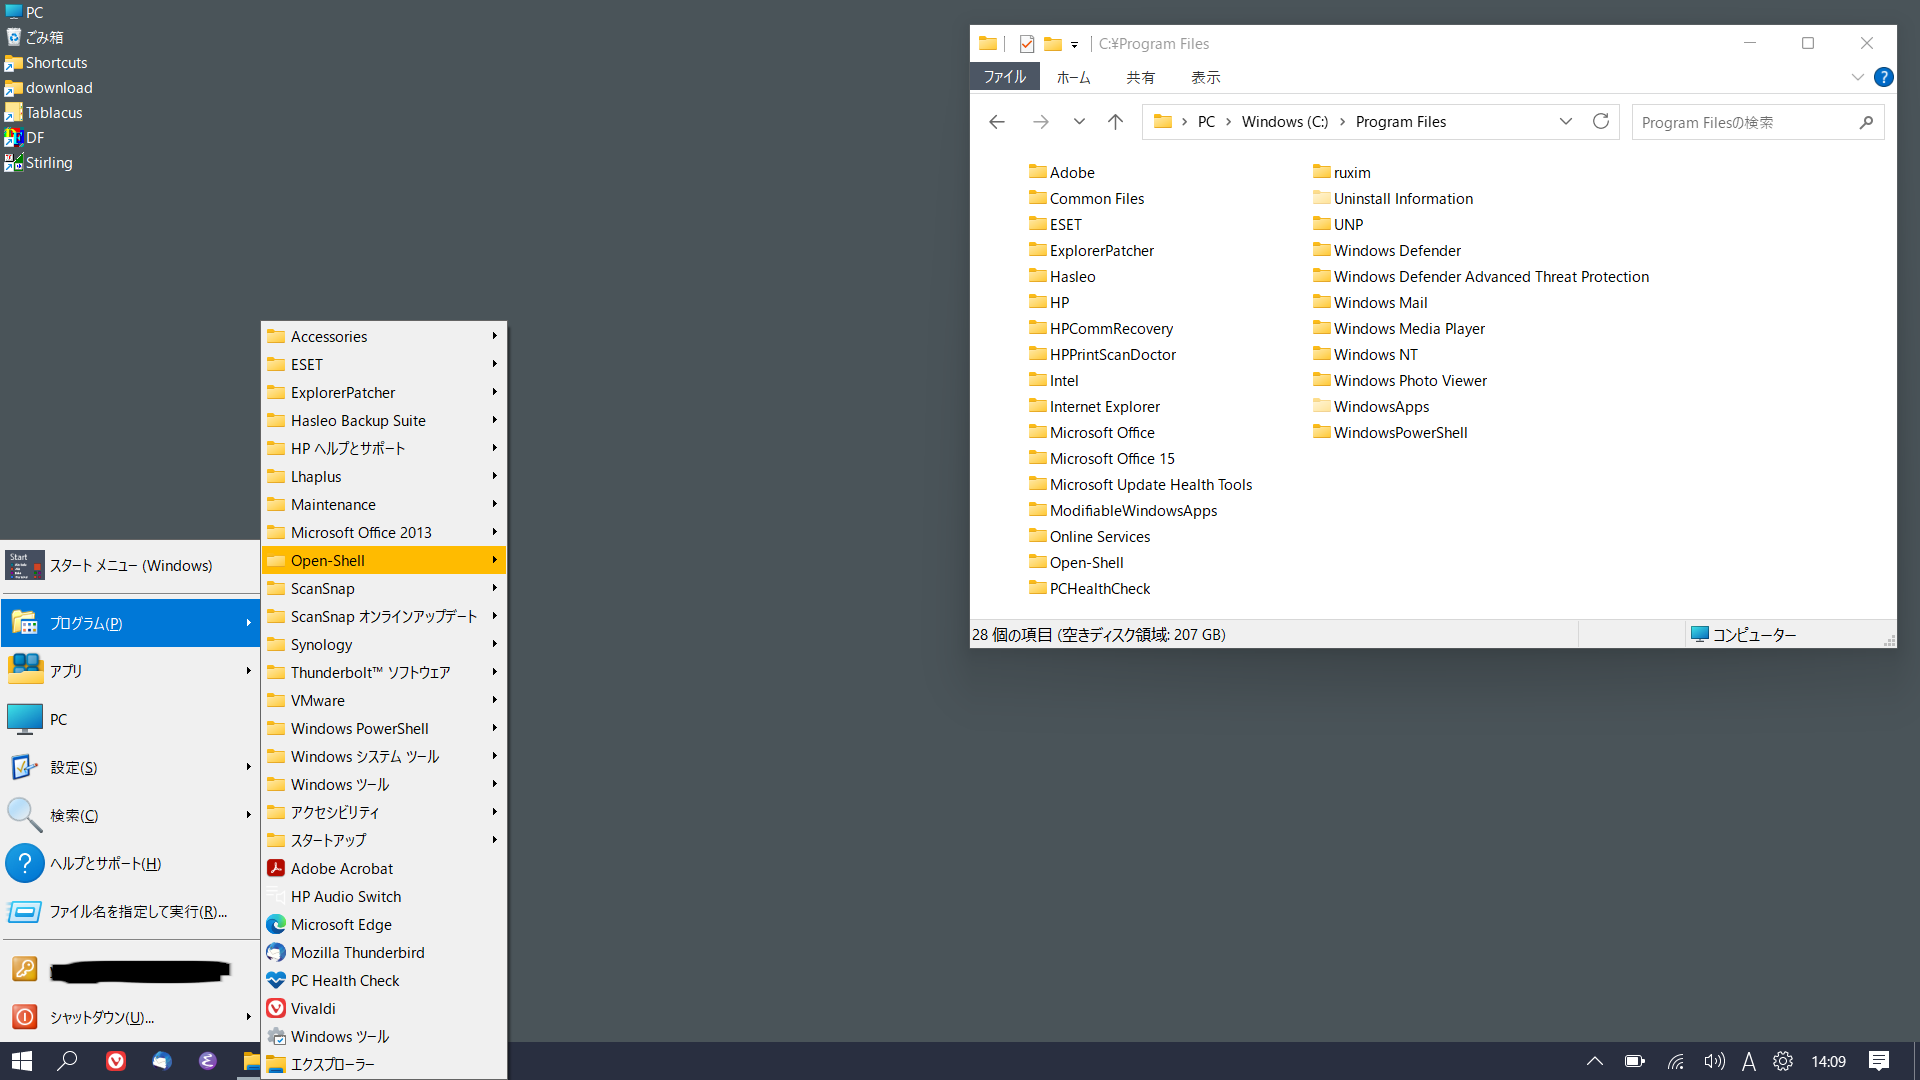Launch Vivaldi from the programs list
Image resolution: width=1920 pixels, height=1080 pixels.
point(313,1008)
